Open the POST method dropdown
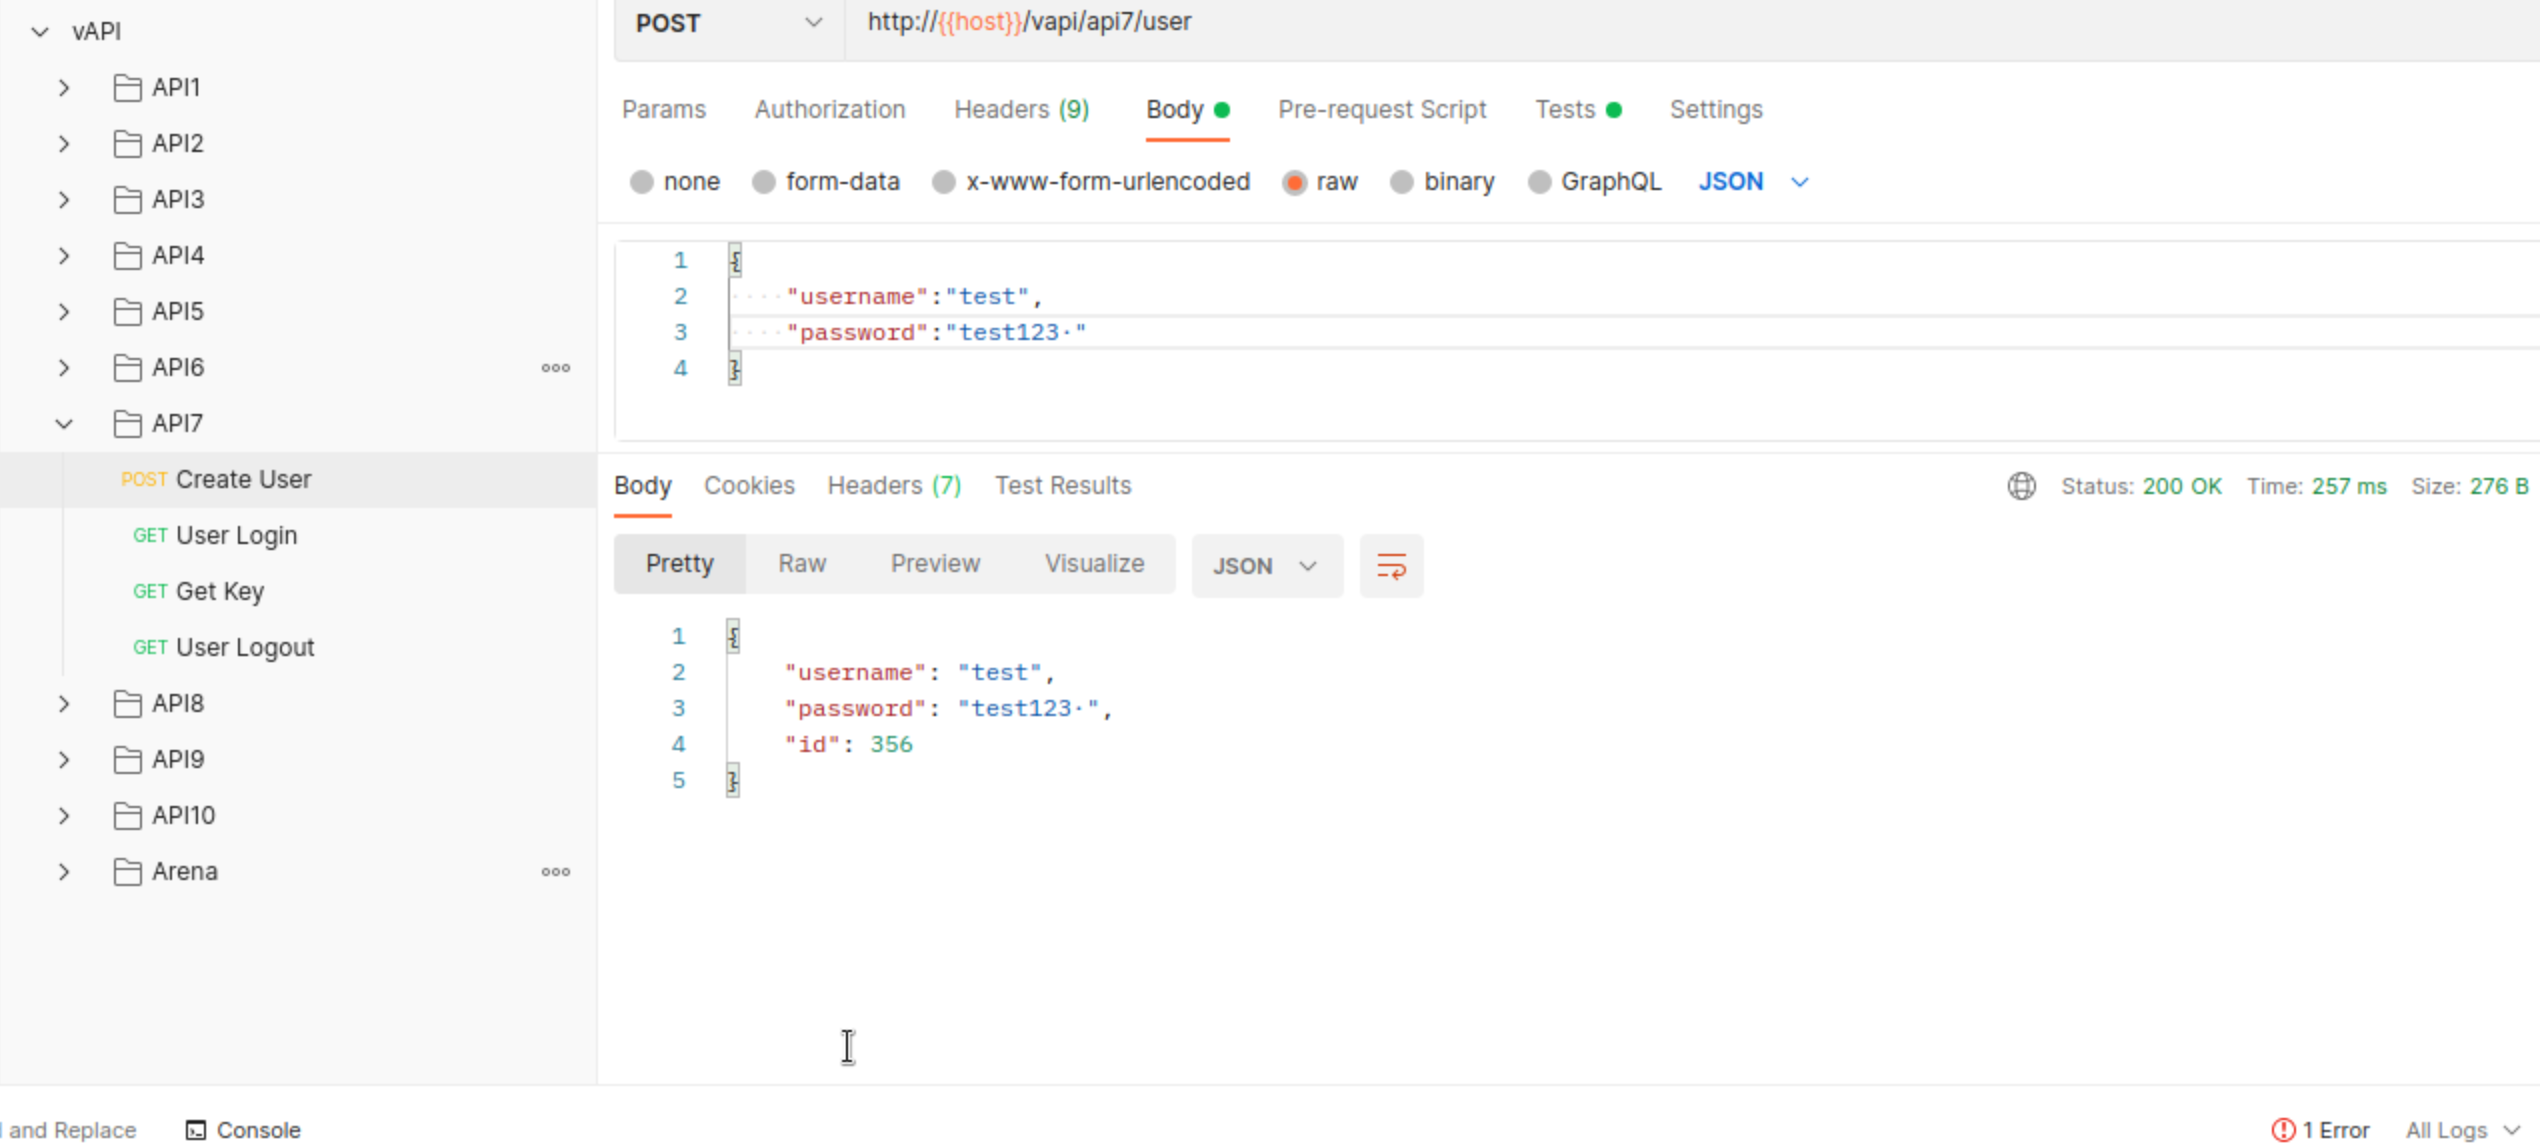The image size is (2540, 1146). coord(729,23)
